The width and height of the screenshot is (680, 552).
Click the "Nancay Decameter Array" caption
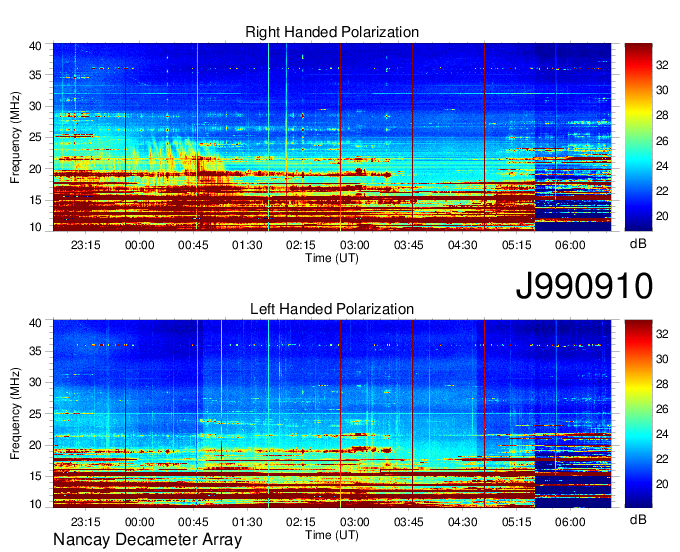click(147, 540)
